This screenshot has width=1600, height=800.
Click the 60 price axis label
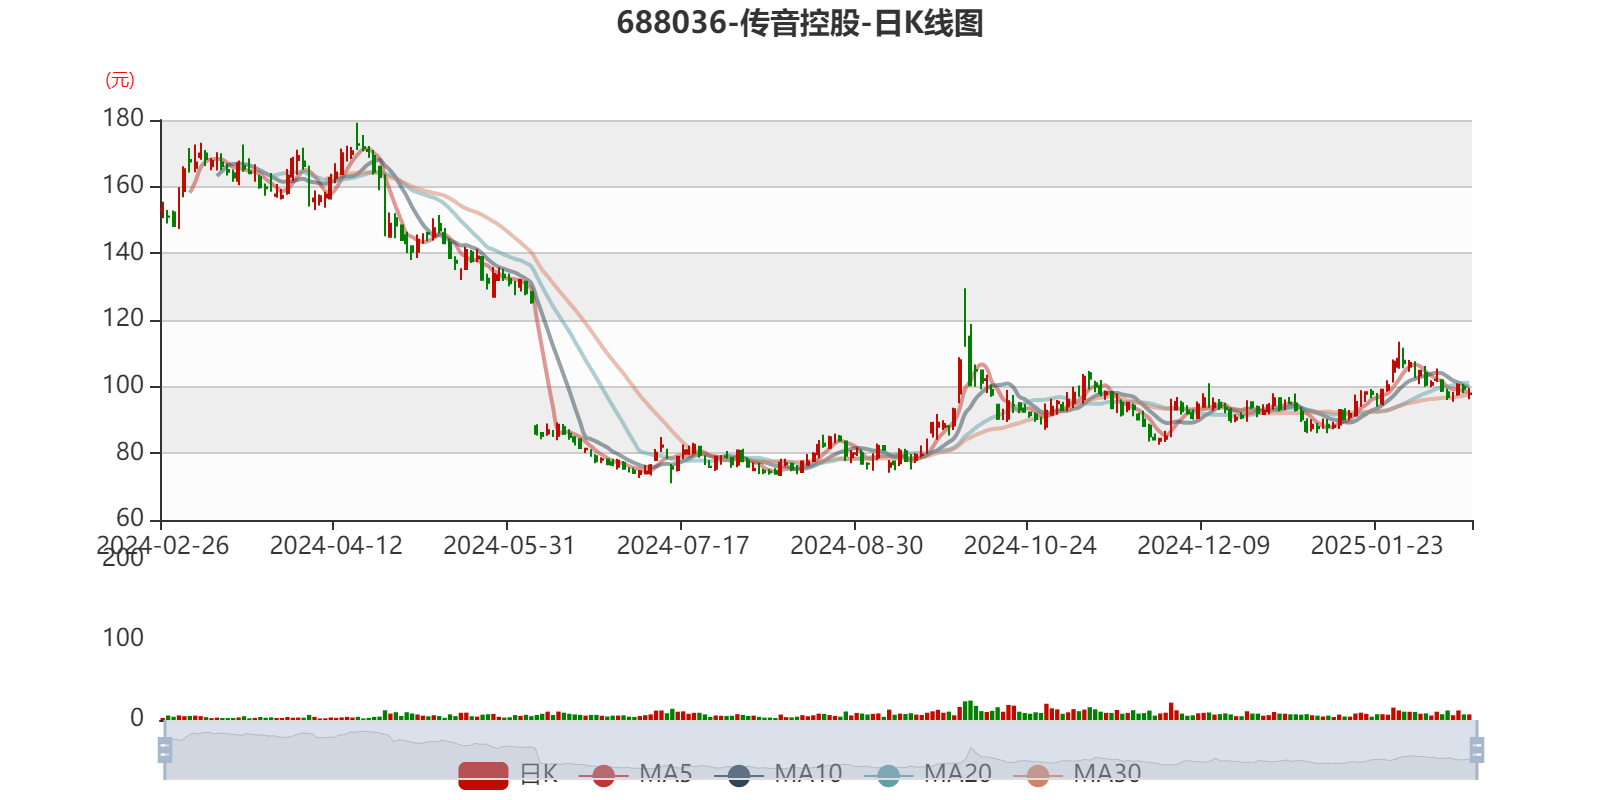130,518
